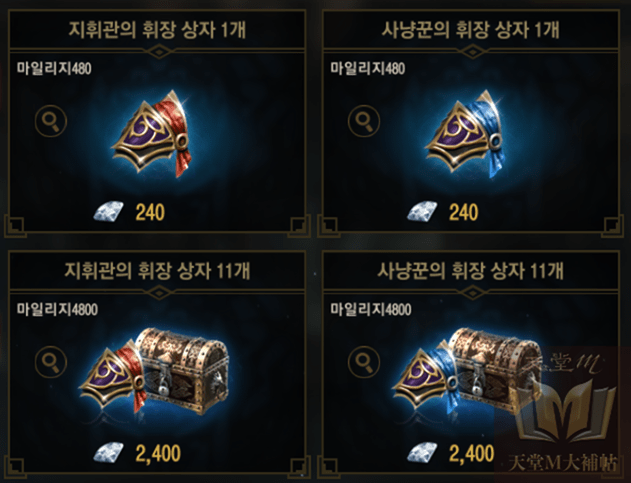Click the 天堂M大補帖 watermark logo

click(x=563, y=413)
